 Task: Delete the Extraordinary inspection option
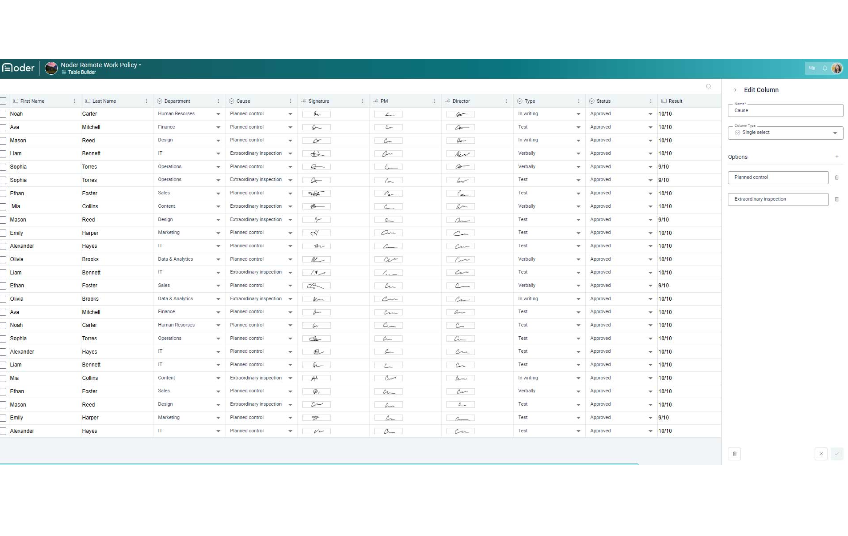pyautogui.click(x=837, y=199)
